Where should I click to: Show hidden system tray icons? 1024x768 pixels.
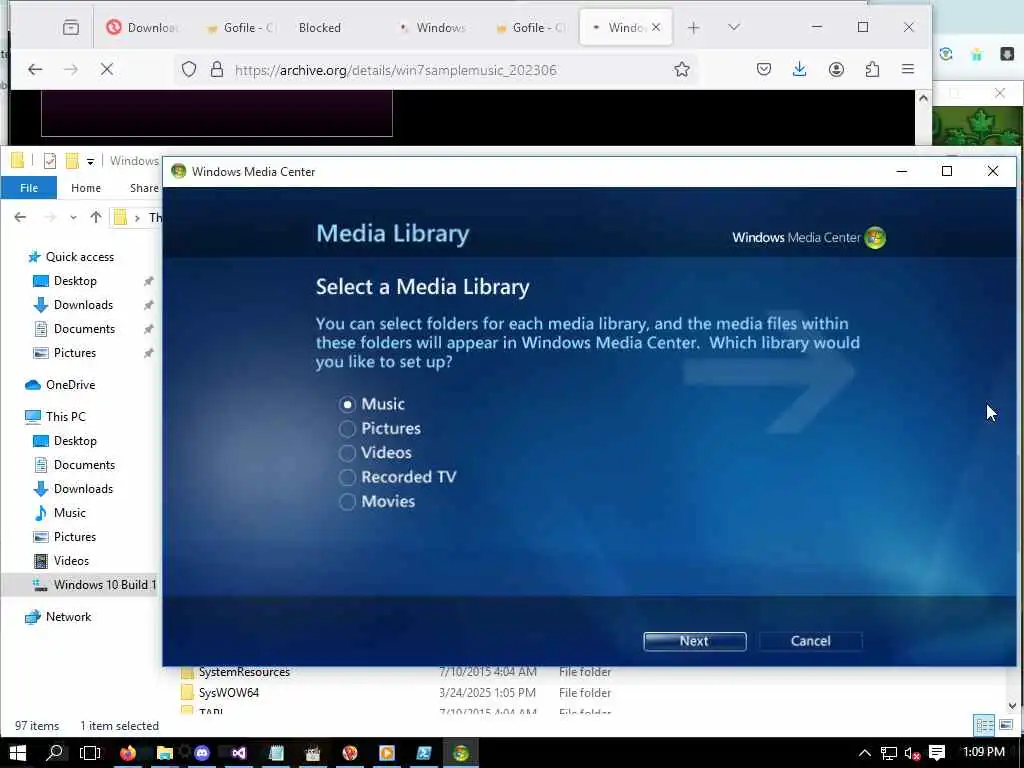[865, 753]
